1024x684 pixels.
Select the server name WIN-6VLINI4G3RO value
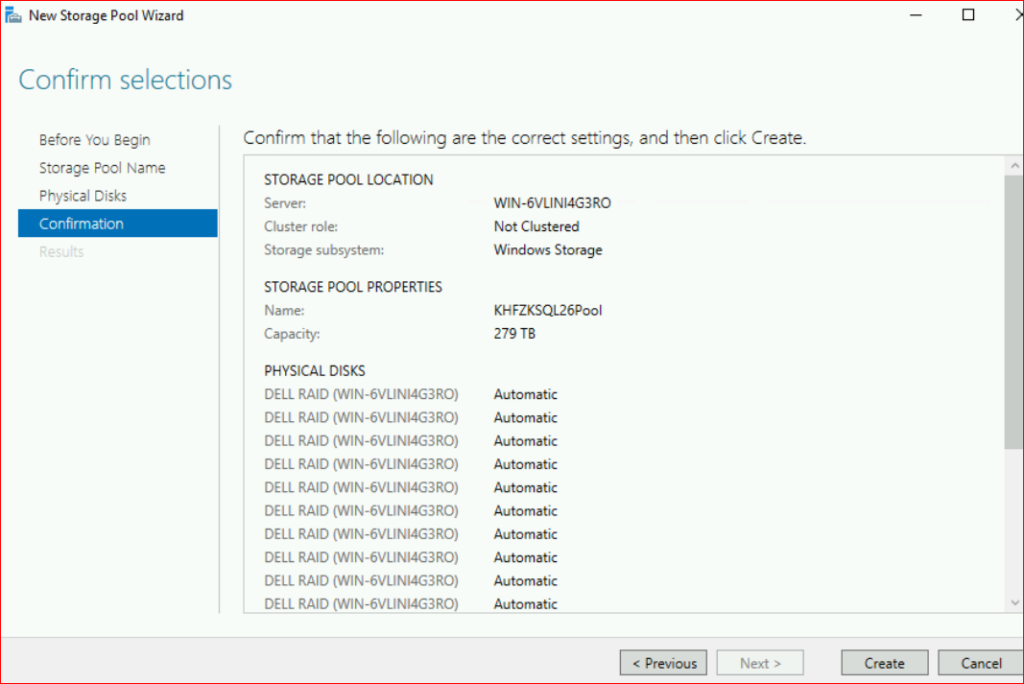pos(551,203)
